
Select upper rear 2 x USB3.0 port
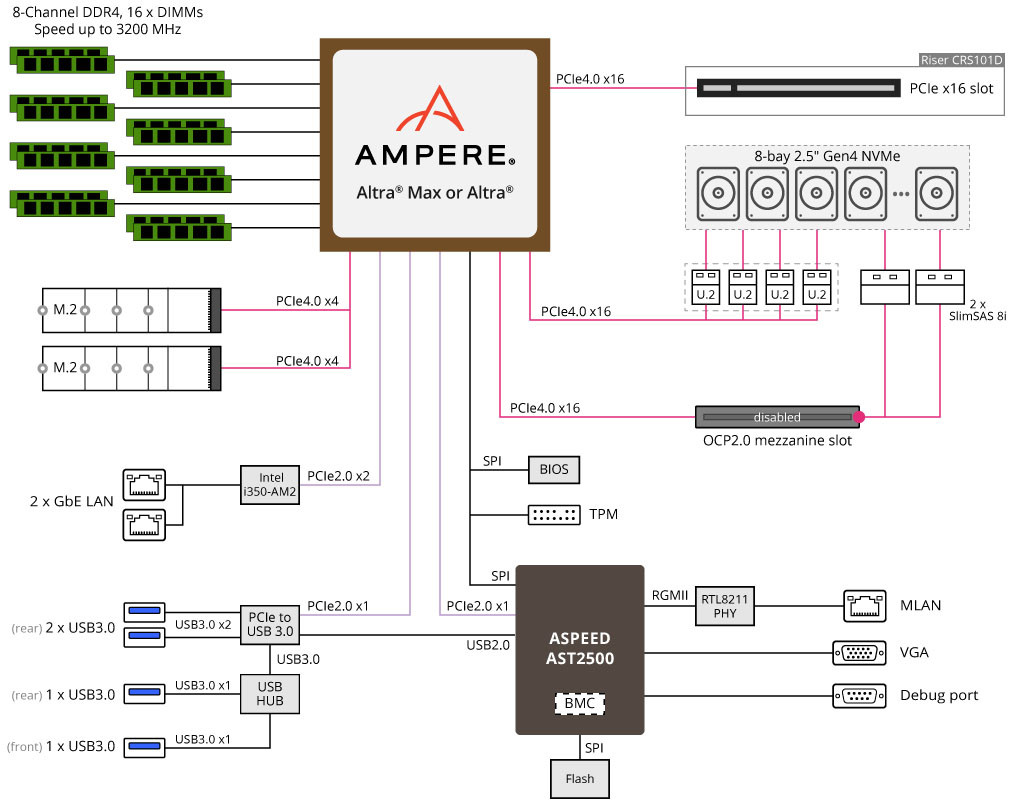coord(144,610)
